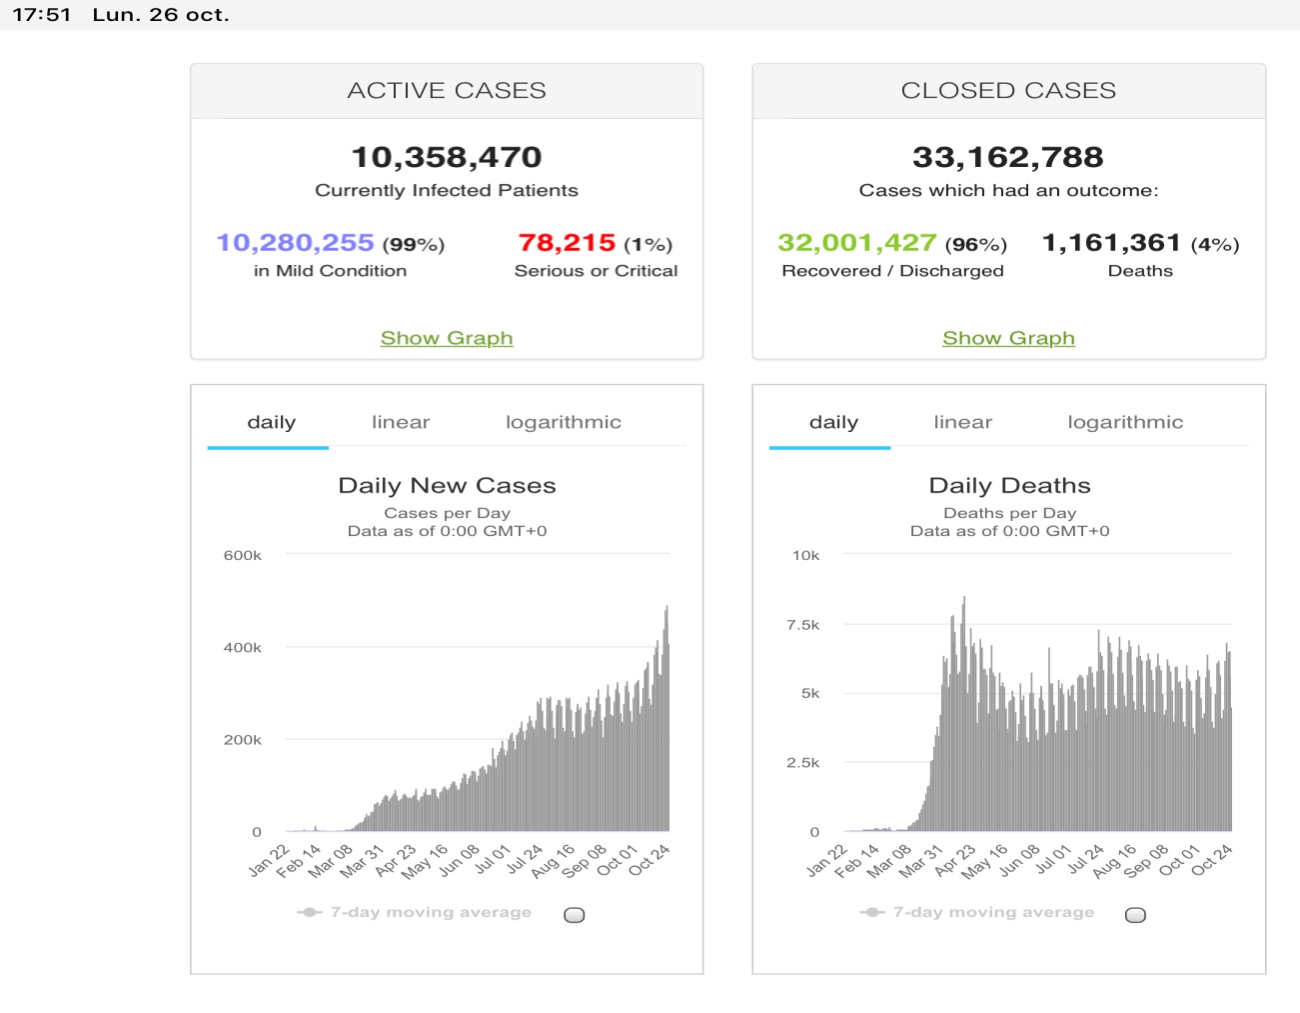Click the red serious or critical count 78,215
Viewport: 1300px width, 1013px height.
coord(566,243)
